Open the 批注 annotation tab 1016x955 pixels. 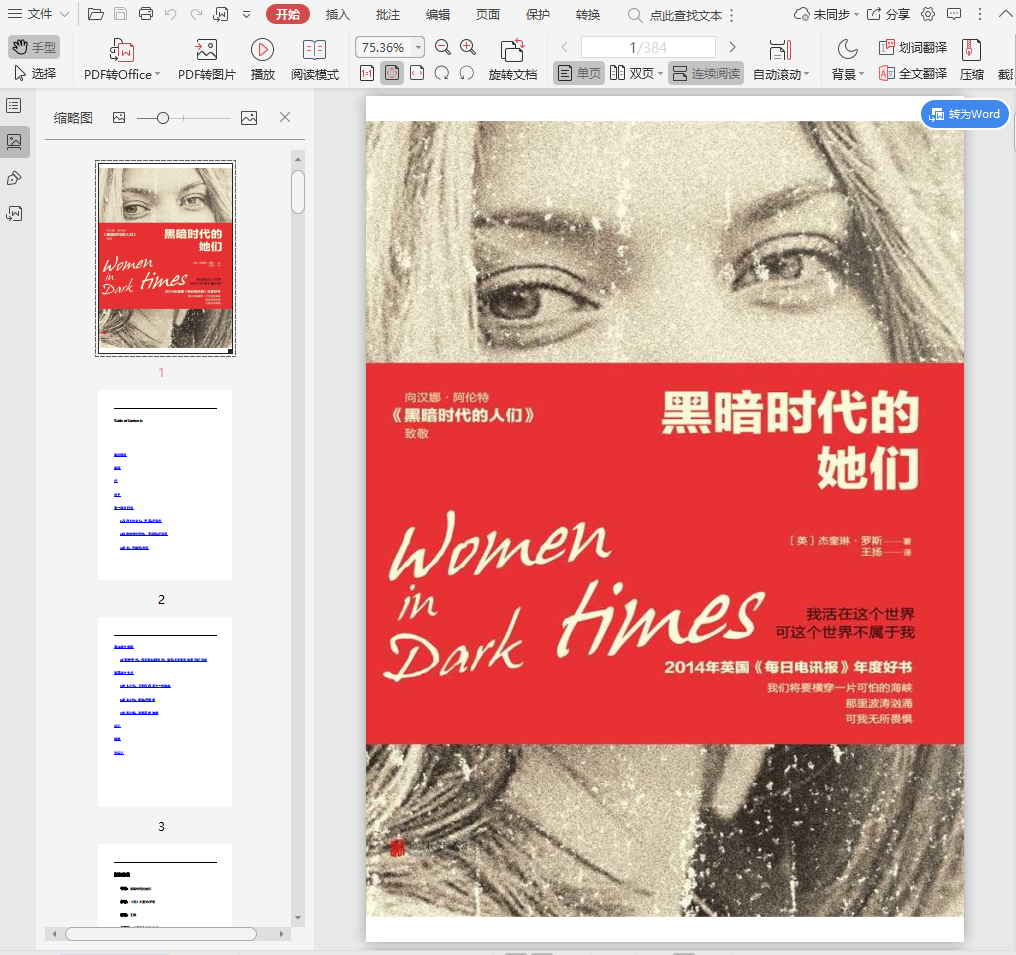[x=388, y=14]
